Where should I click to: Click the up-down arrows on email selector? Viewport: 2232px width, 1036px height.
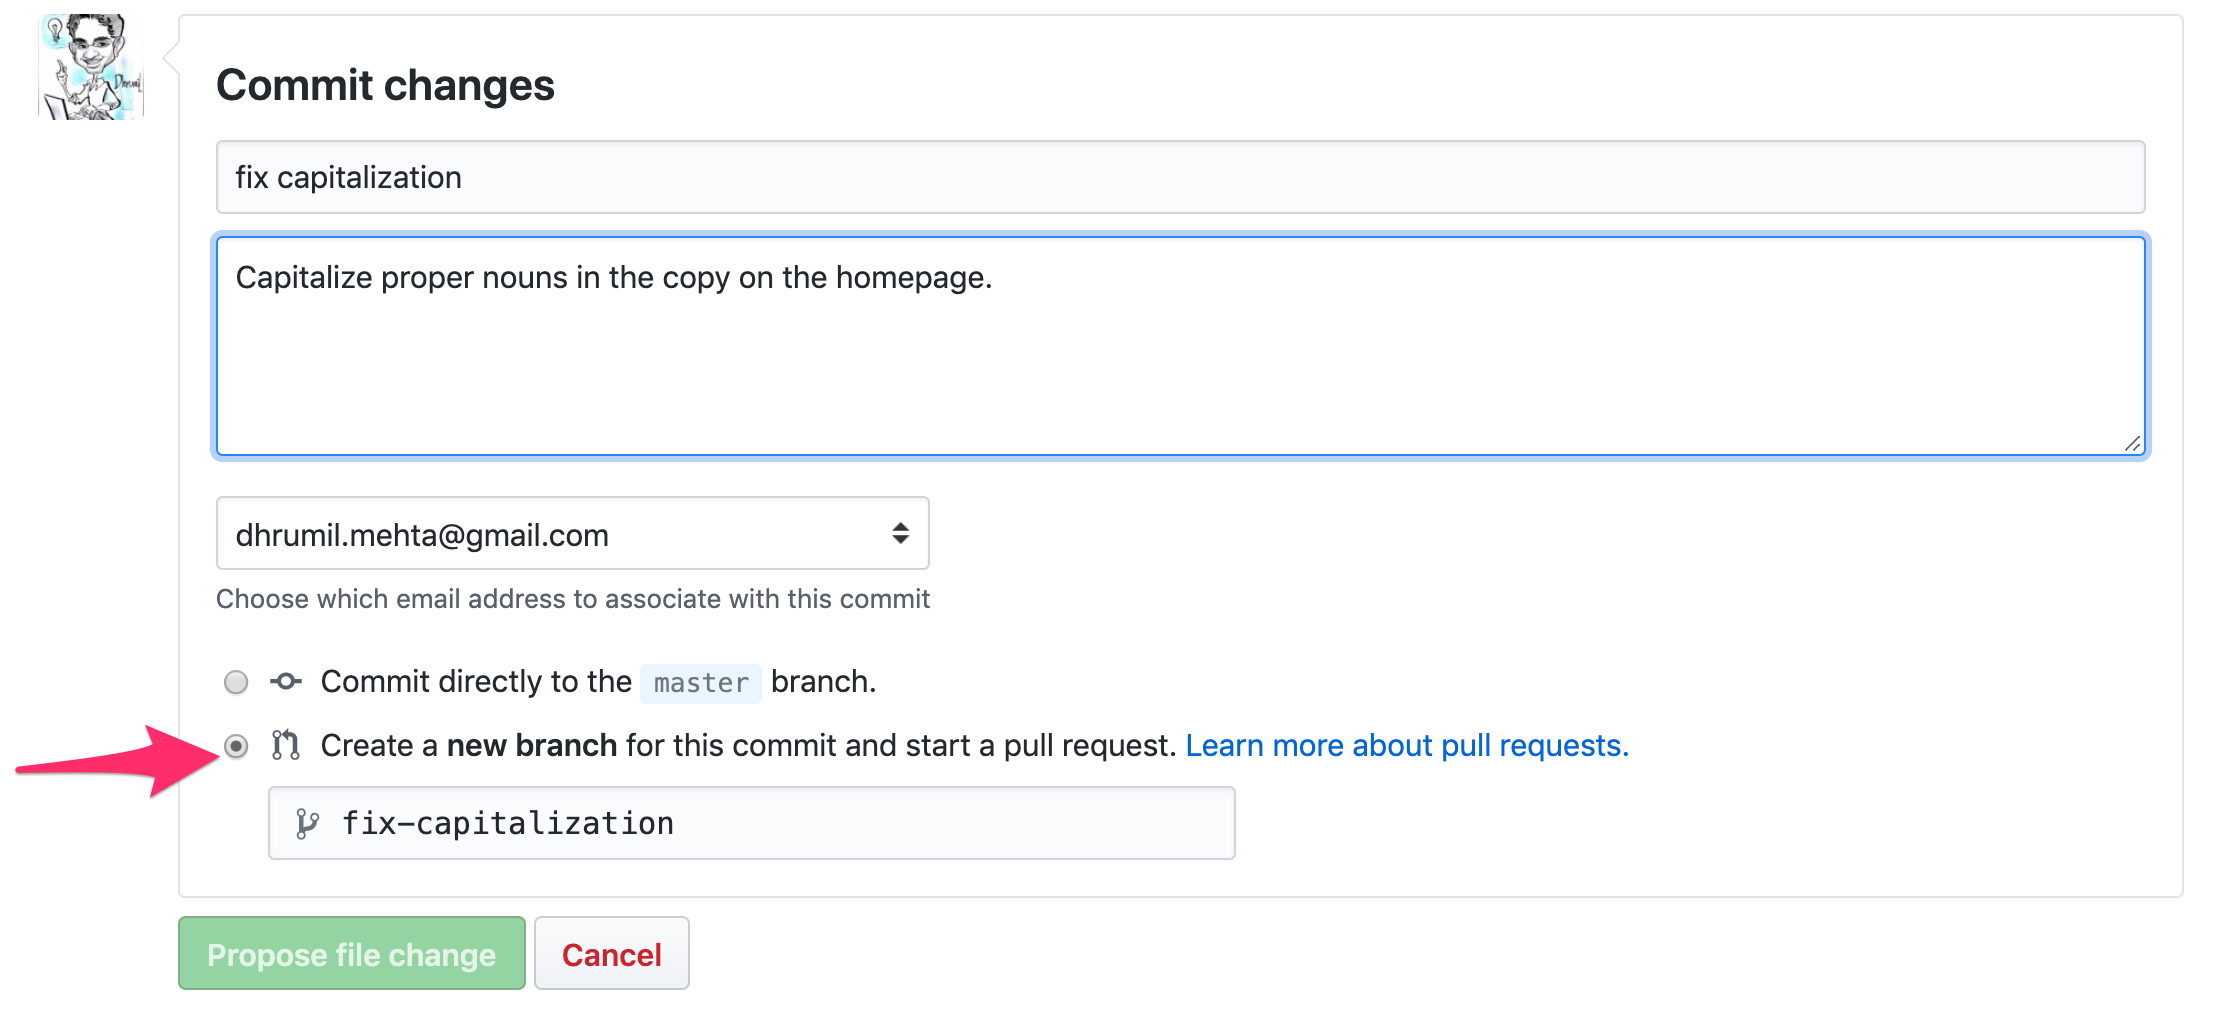point(900,534)
